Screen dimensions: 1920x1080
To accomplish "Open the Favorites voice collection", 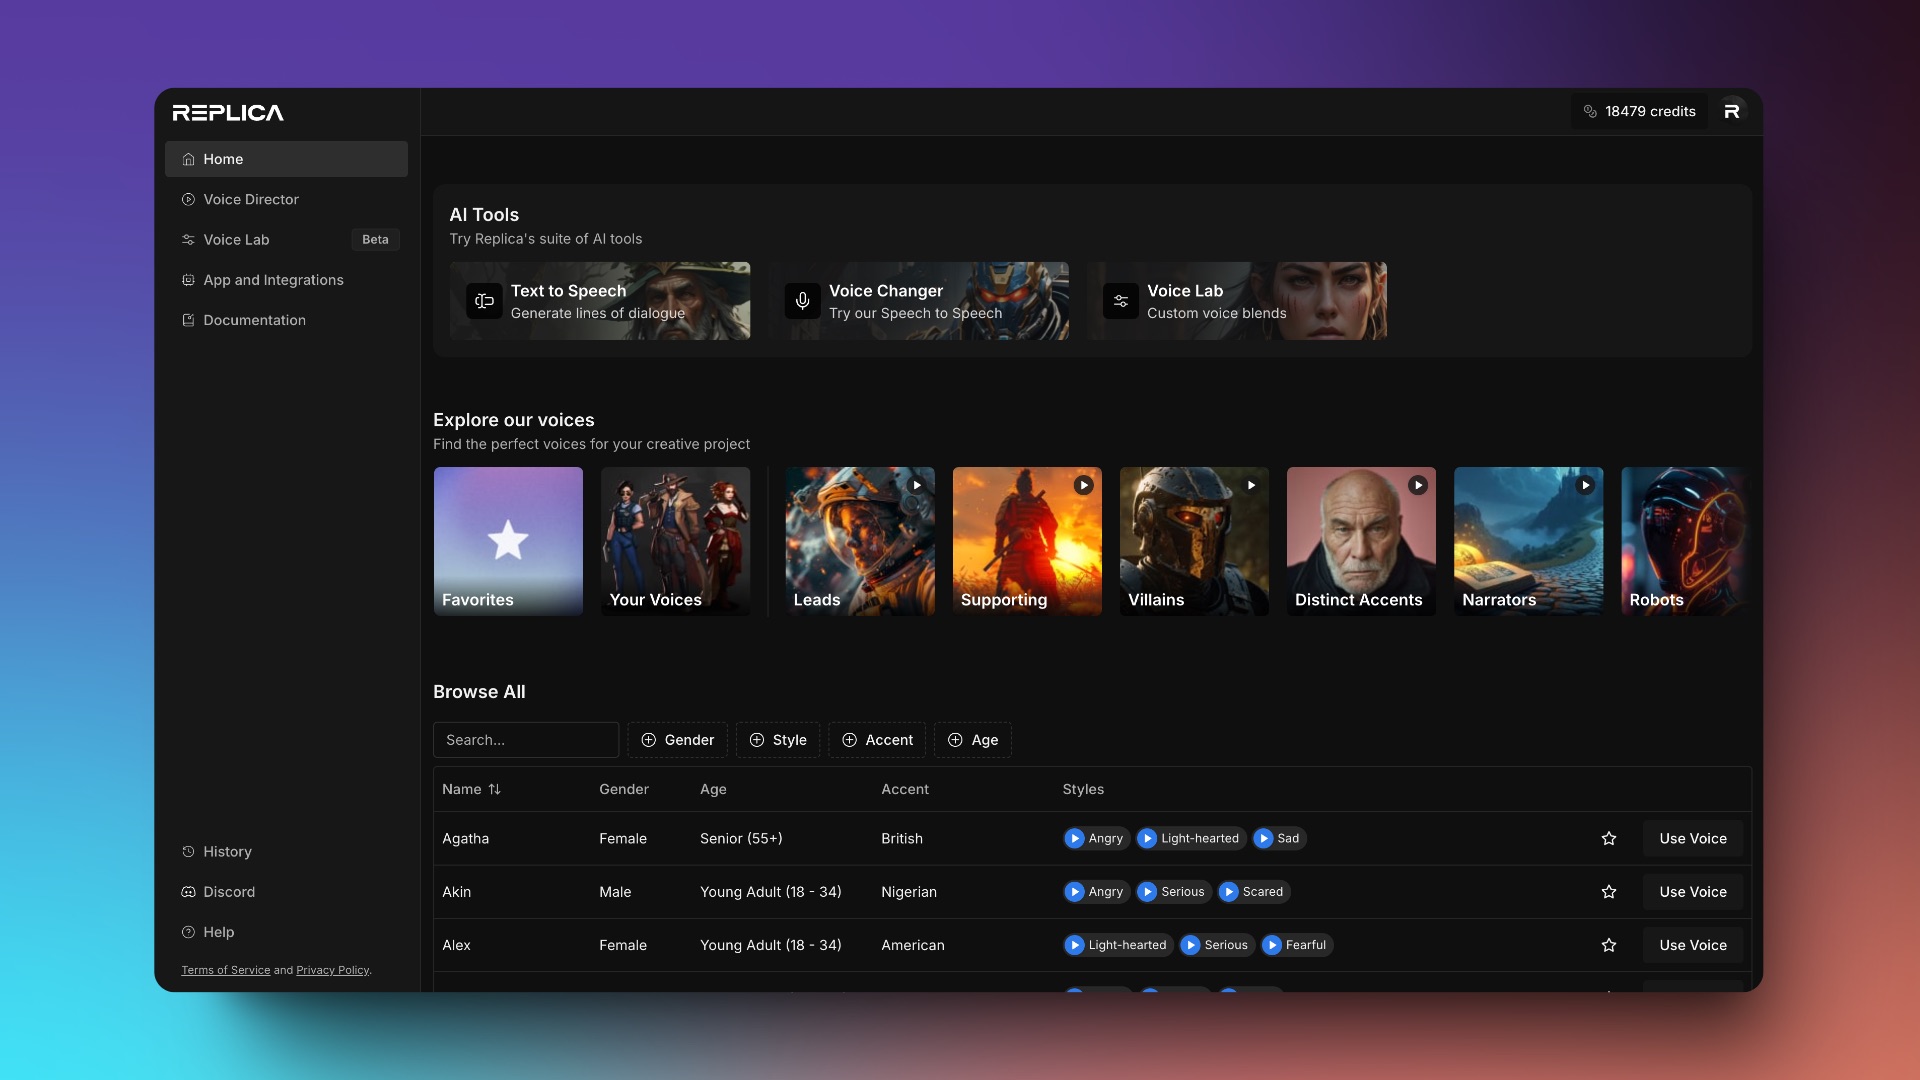I will (x=508, y=541).
